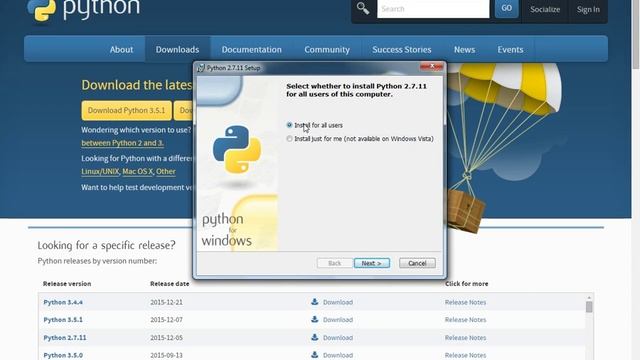Open the Events menu
The height and width of the screenshot is (360, 640).
(510, 49)
